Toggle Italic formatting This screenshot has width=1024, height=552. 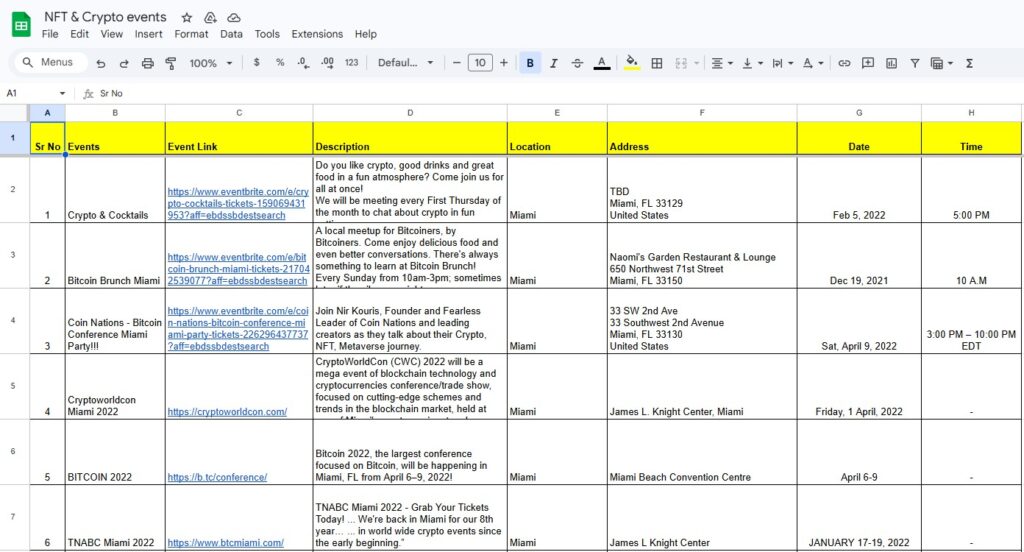[x=553, y=63]
